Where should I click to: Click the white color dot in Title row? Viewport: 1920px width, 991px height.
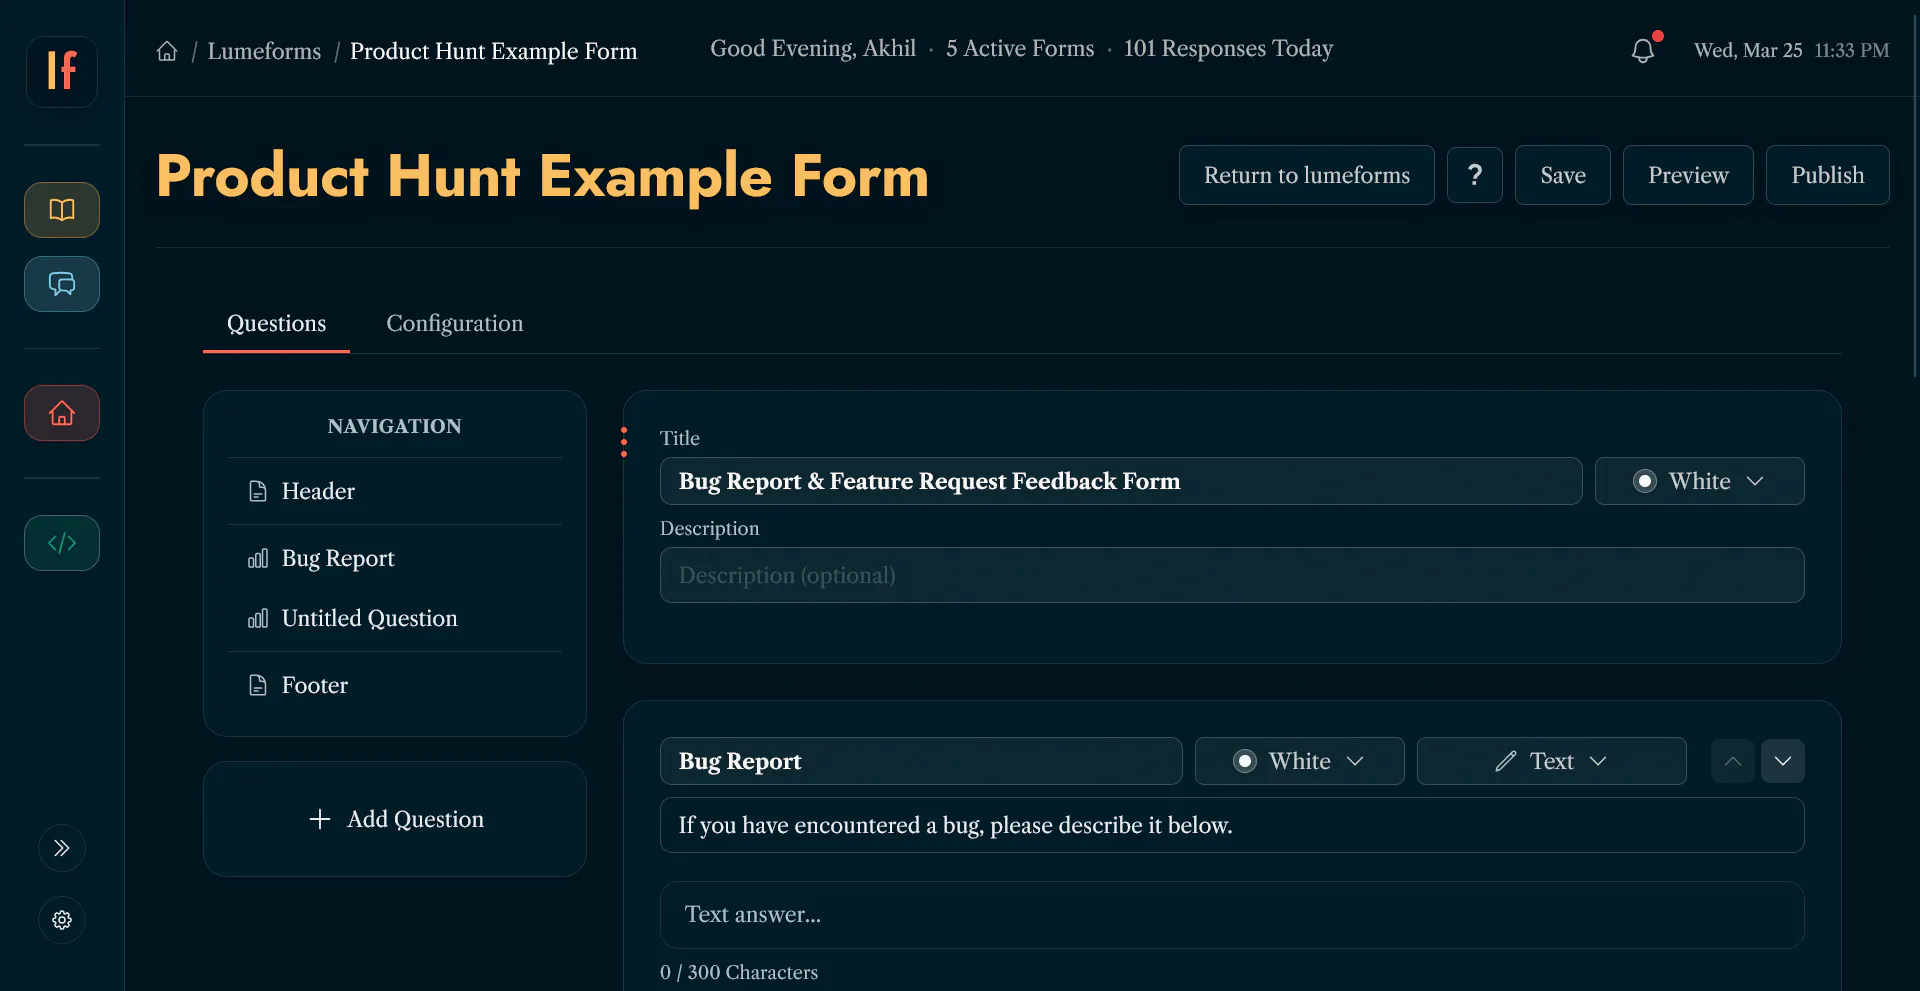(1645, 481)
